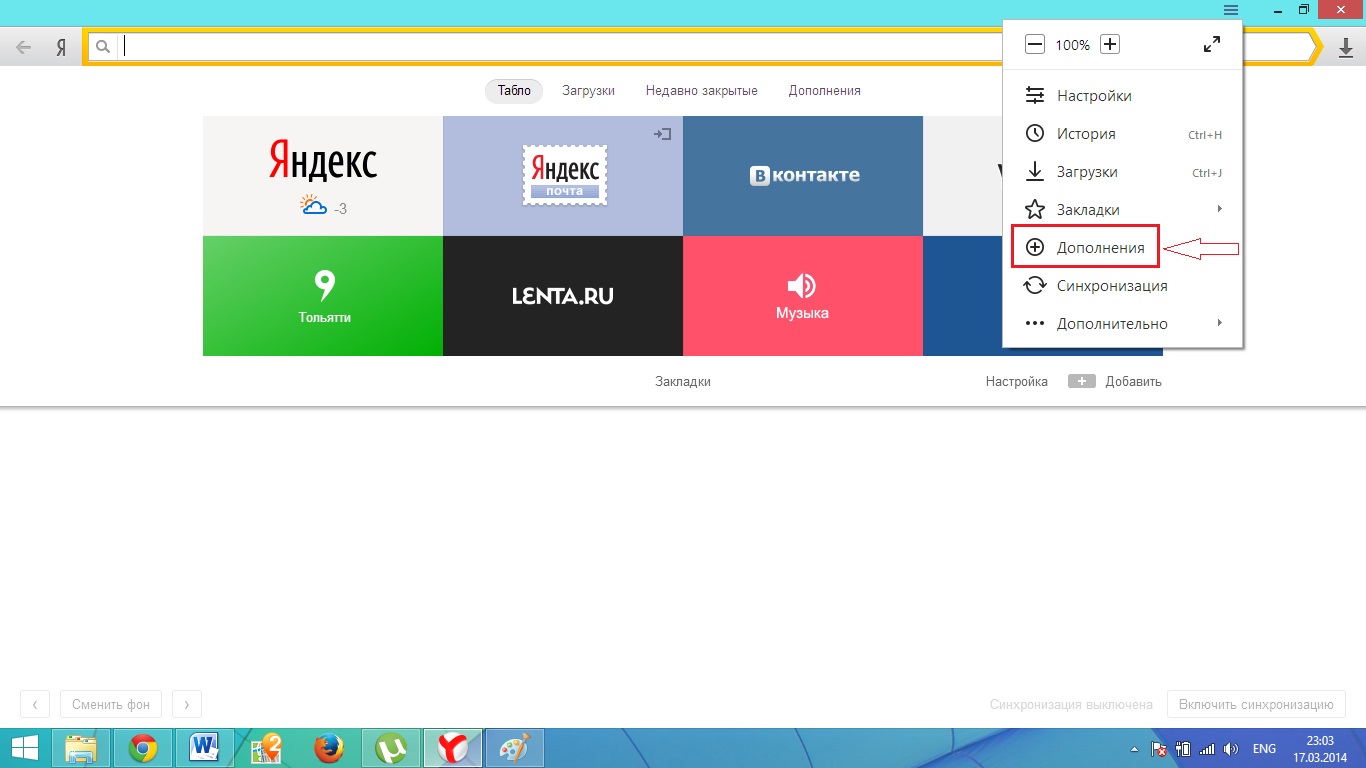1366x768 pixels.
Task: Show hidden tray icons arrow
Action: [x=1134, y=749]
